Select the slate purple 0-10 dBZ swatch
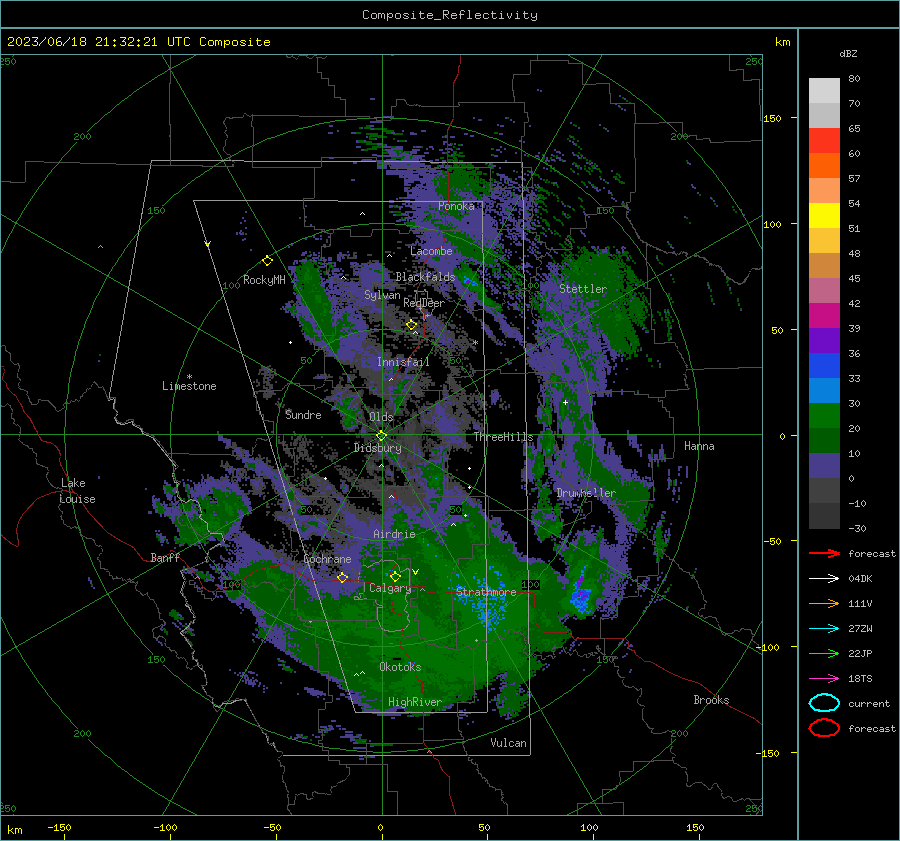Screen dimensions: 900x841 pyautogui.click(x=824, y=466)
